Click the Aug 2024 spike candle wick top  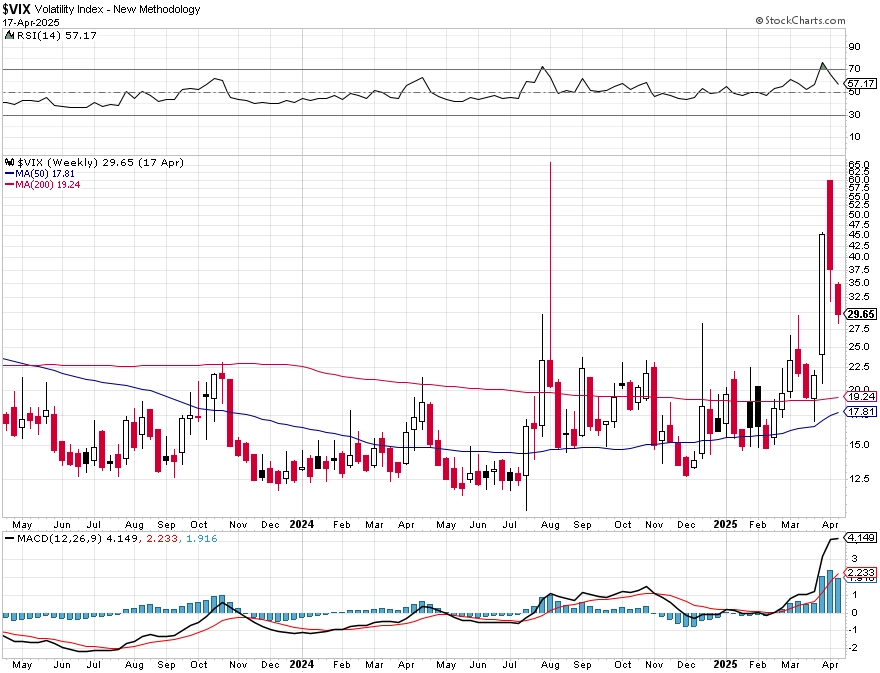click(551, 163)
